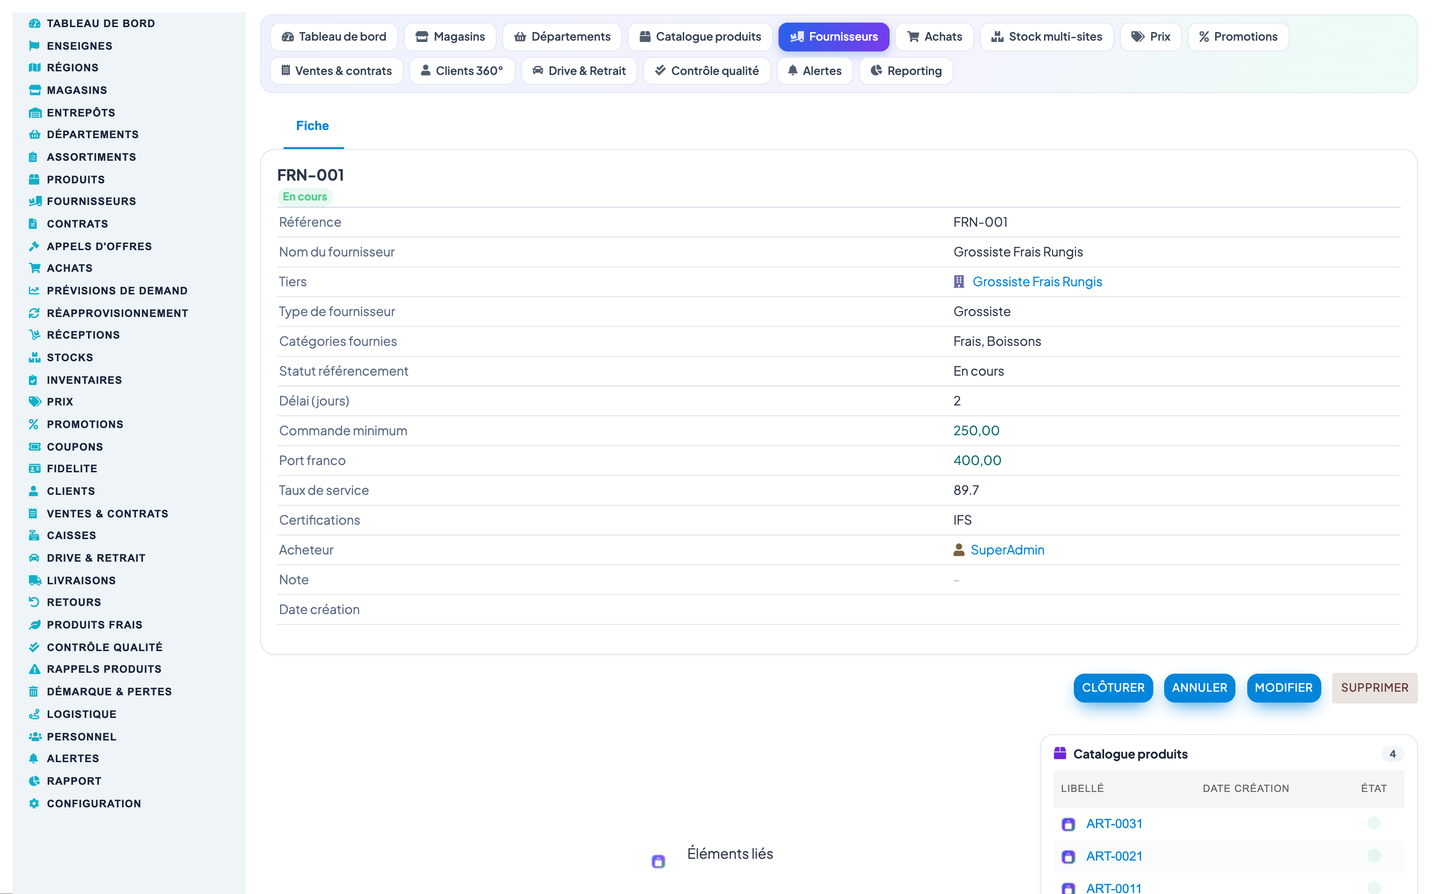Click the ANNULER button
Image resolution: width=1445 pixels, height=894 pixels.
point(1199,688)
